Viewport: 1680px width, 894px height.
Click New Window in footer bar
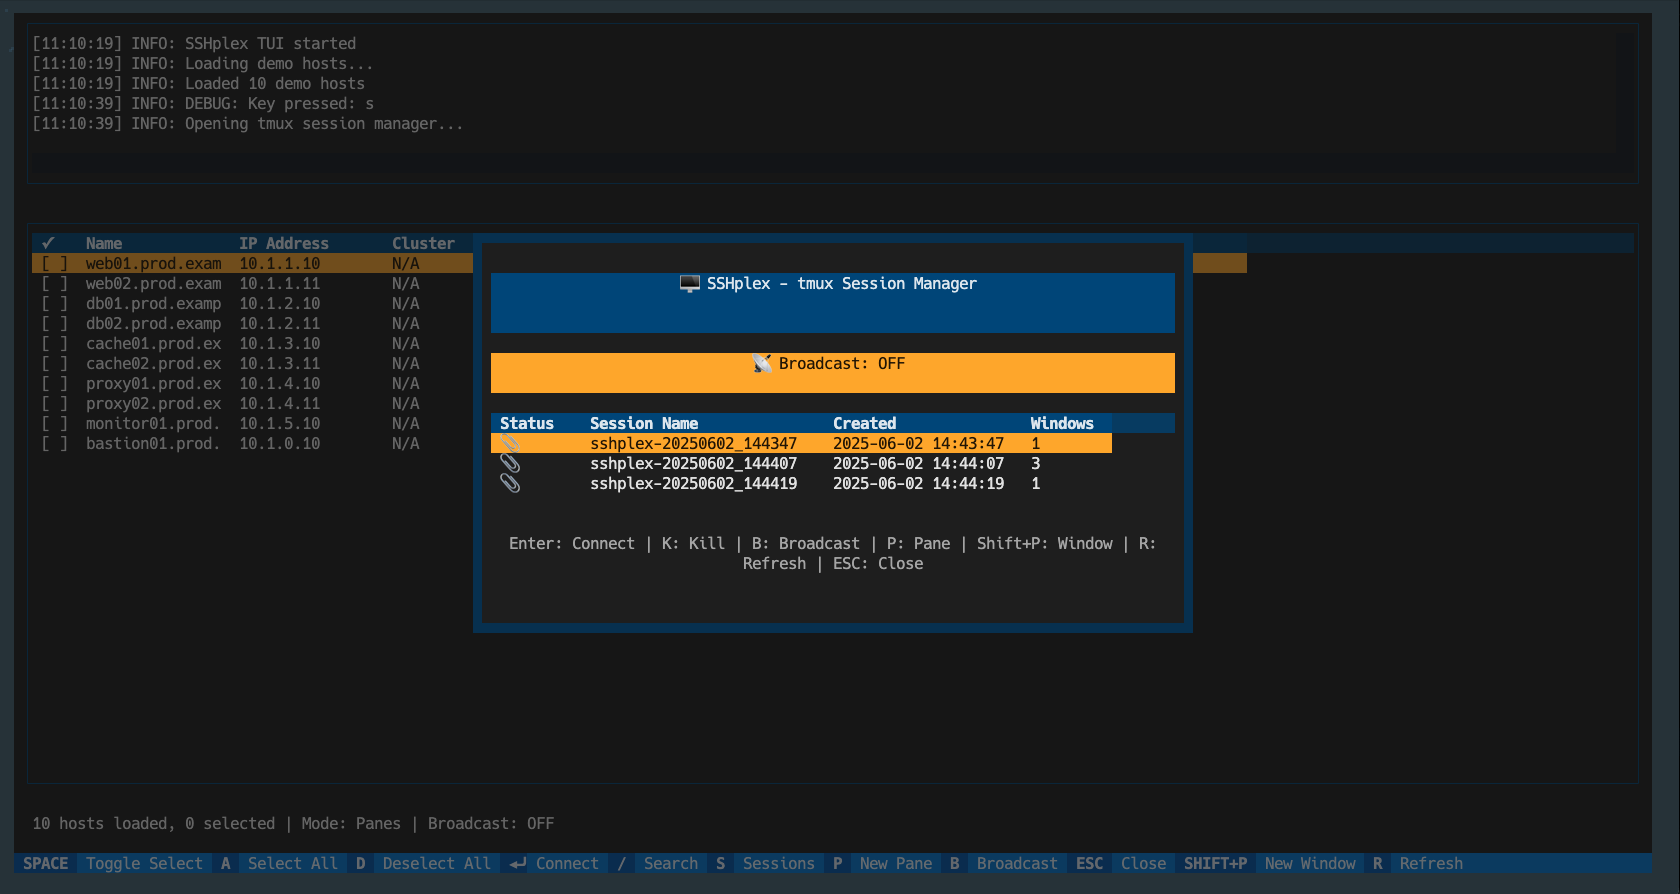pyautogui.click(x=1310, y=864)
